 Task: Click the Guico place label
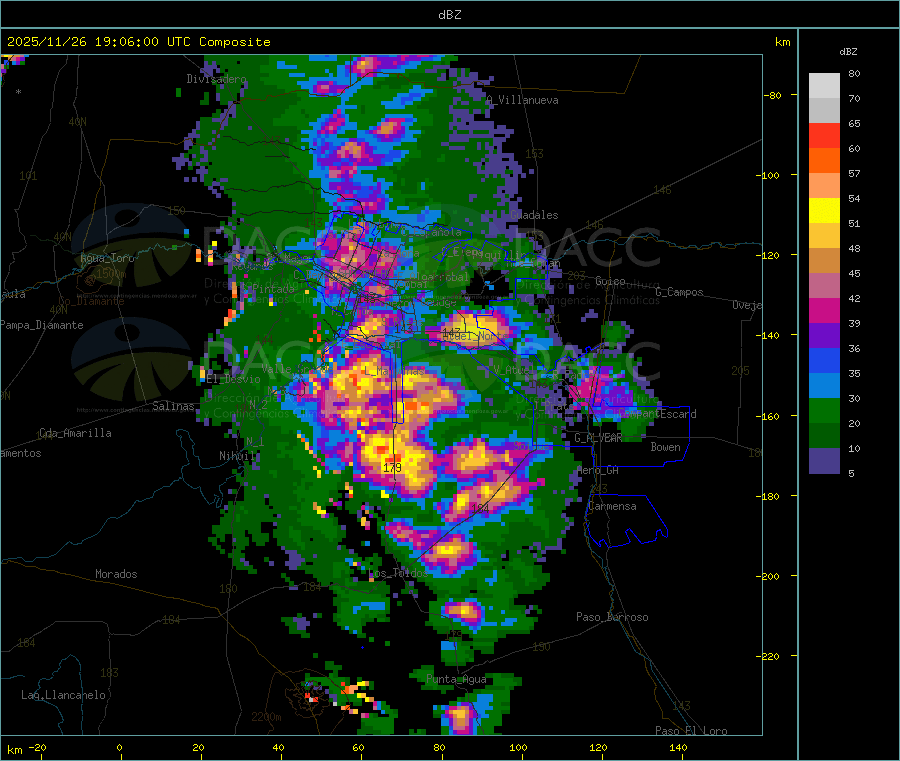(610, 281)
